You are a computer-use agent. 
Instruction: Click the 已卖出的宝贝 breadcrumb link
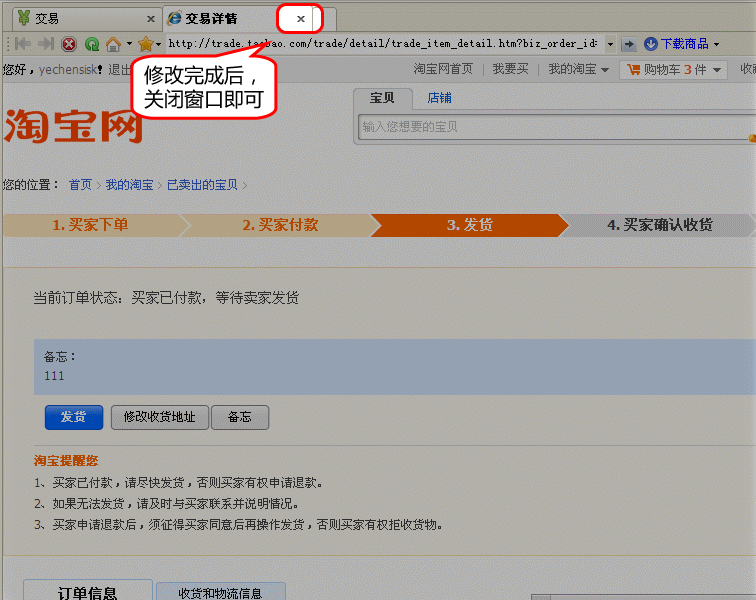pyautogui.click(x=202, y=185)
